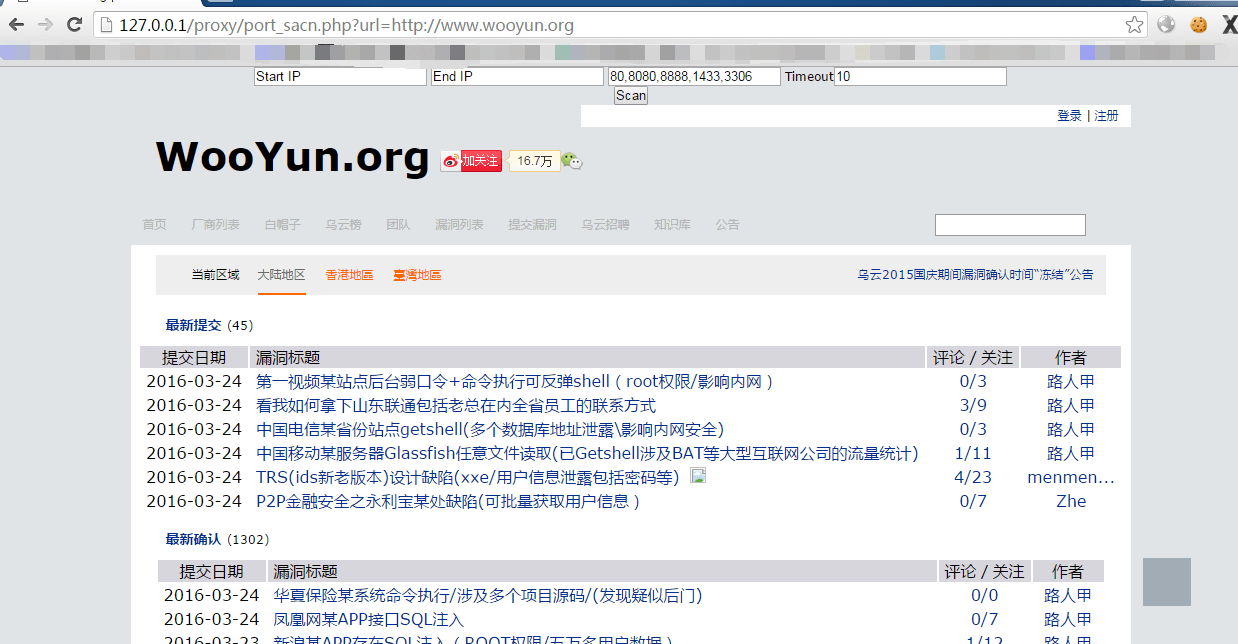Click the WooYun.org logo
Image resolution: width=1238 pixels, height=644 pixels.
(292, 158)
